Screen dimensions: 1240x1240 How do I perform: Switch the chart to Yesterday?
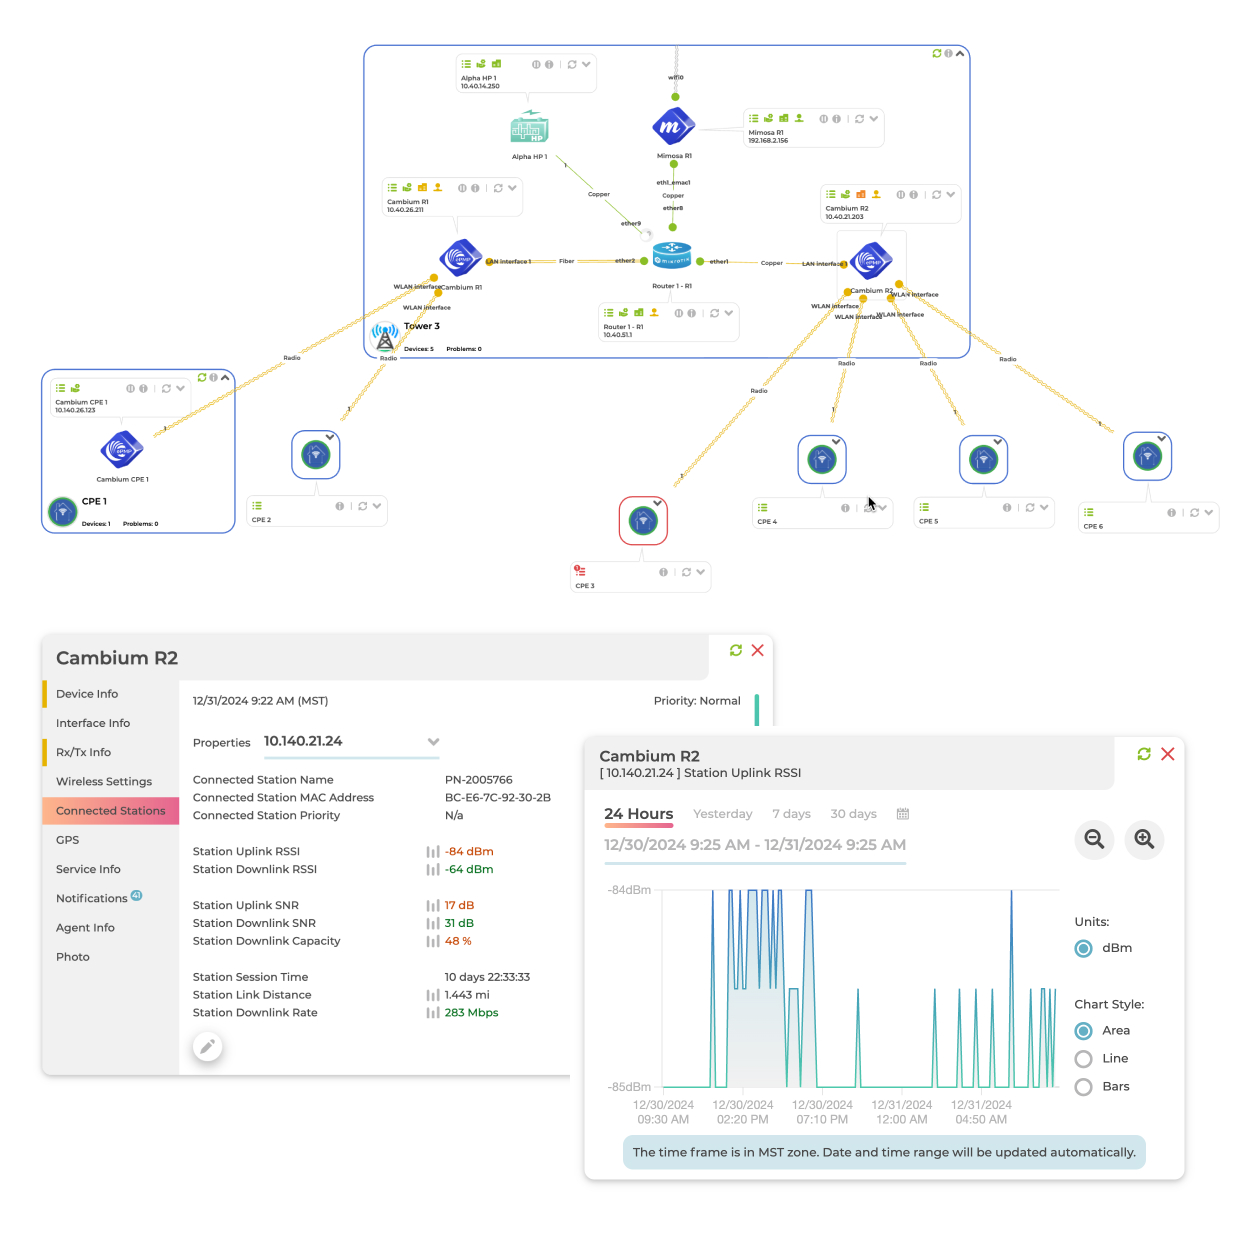coord(723,814)
